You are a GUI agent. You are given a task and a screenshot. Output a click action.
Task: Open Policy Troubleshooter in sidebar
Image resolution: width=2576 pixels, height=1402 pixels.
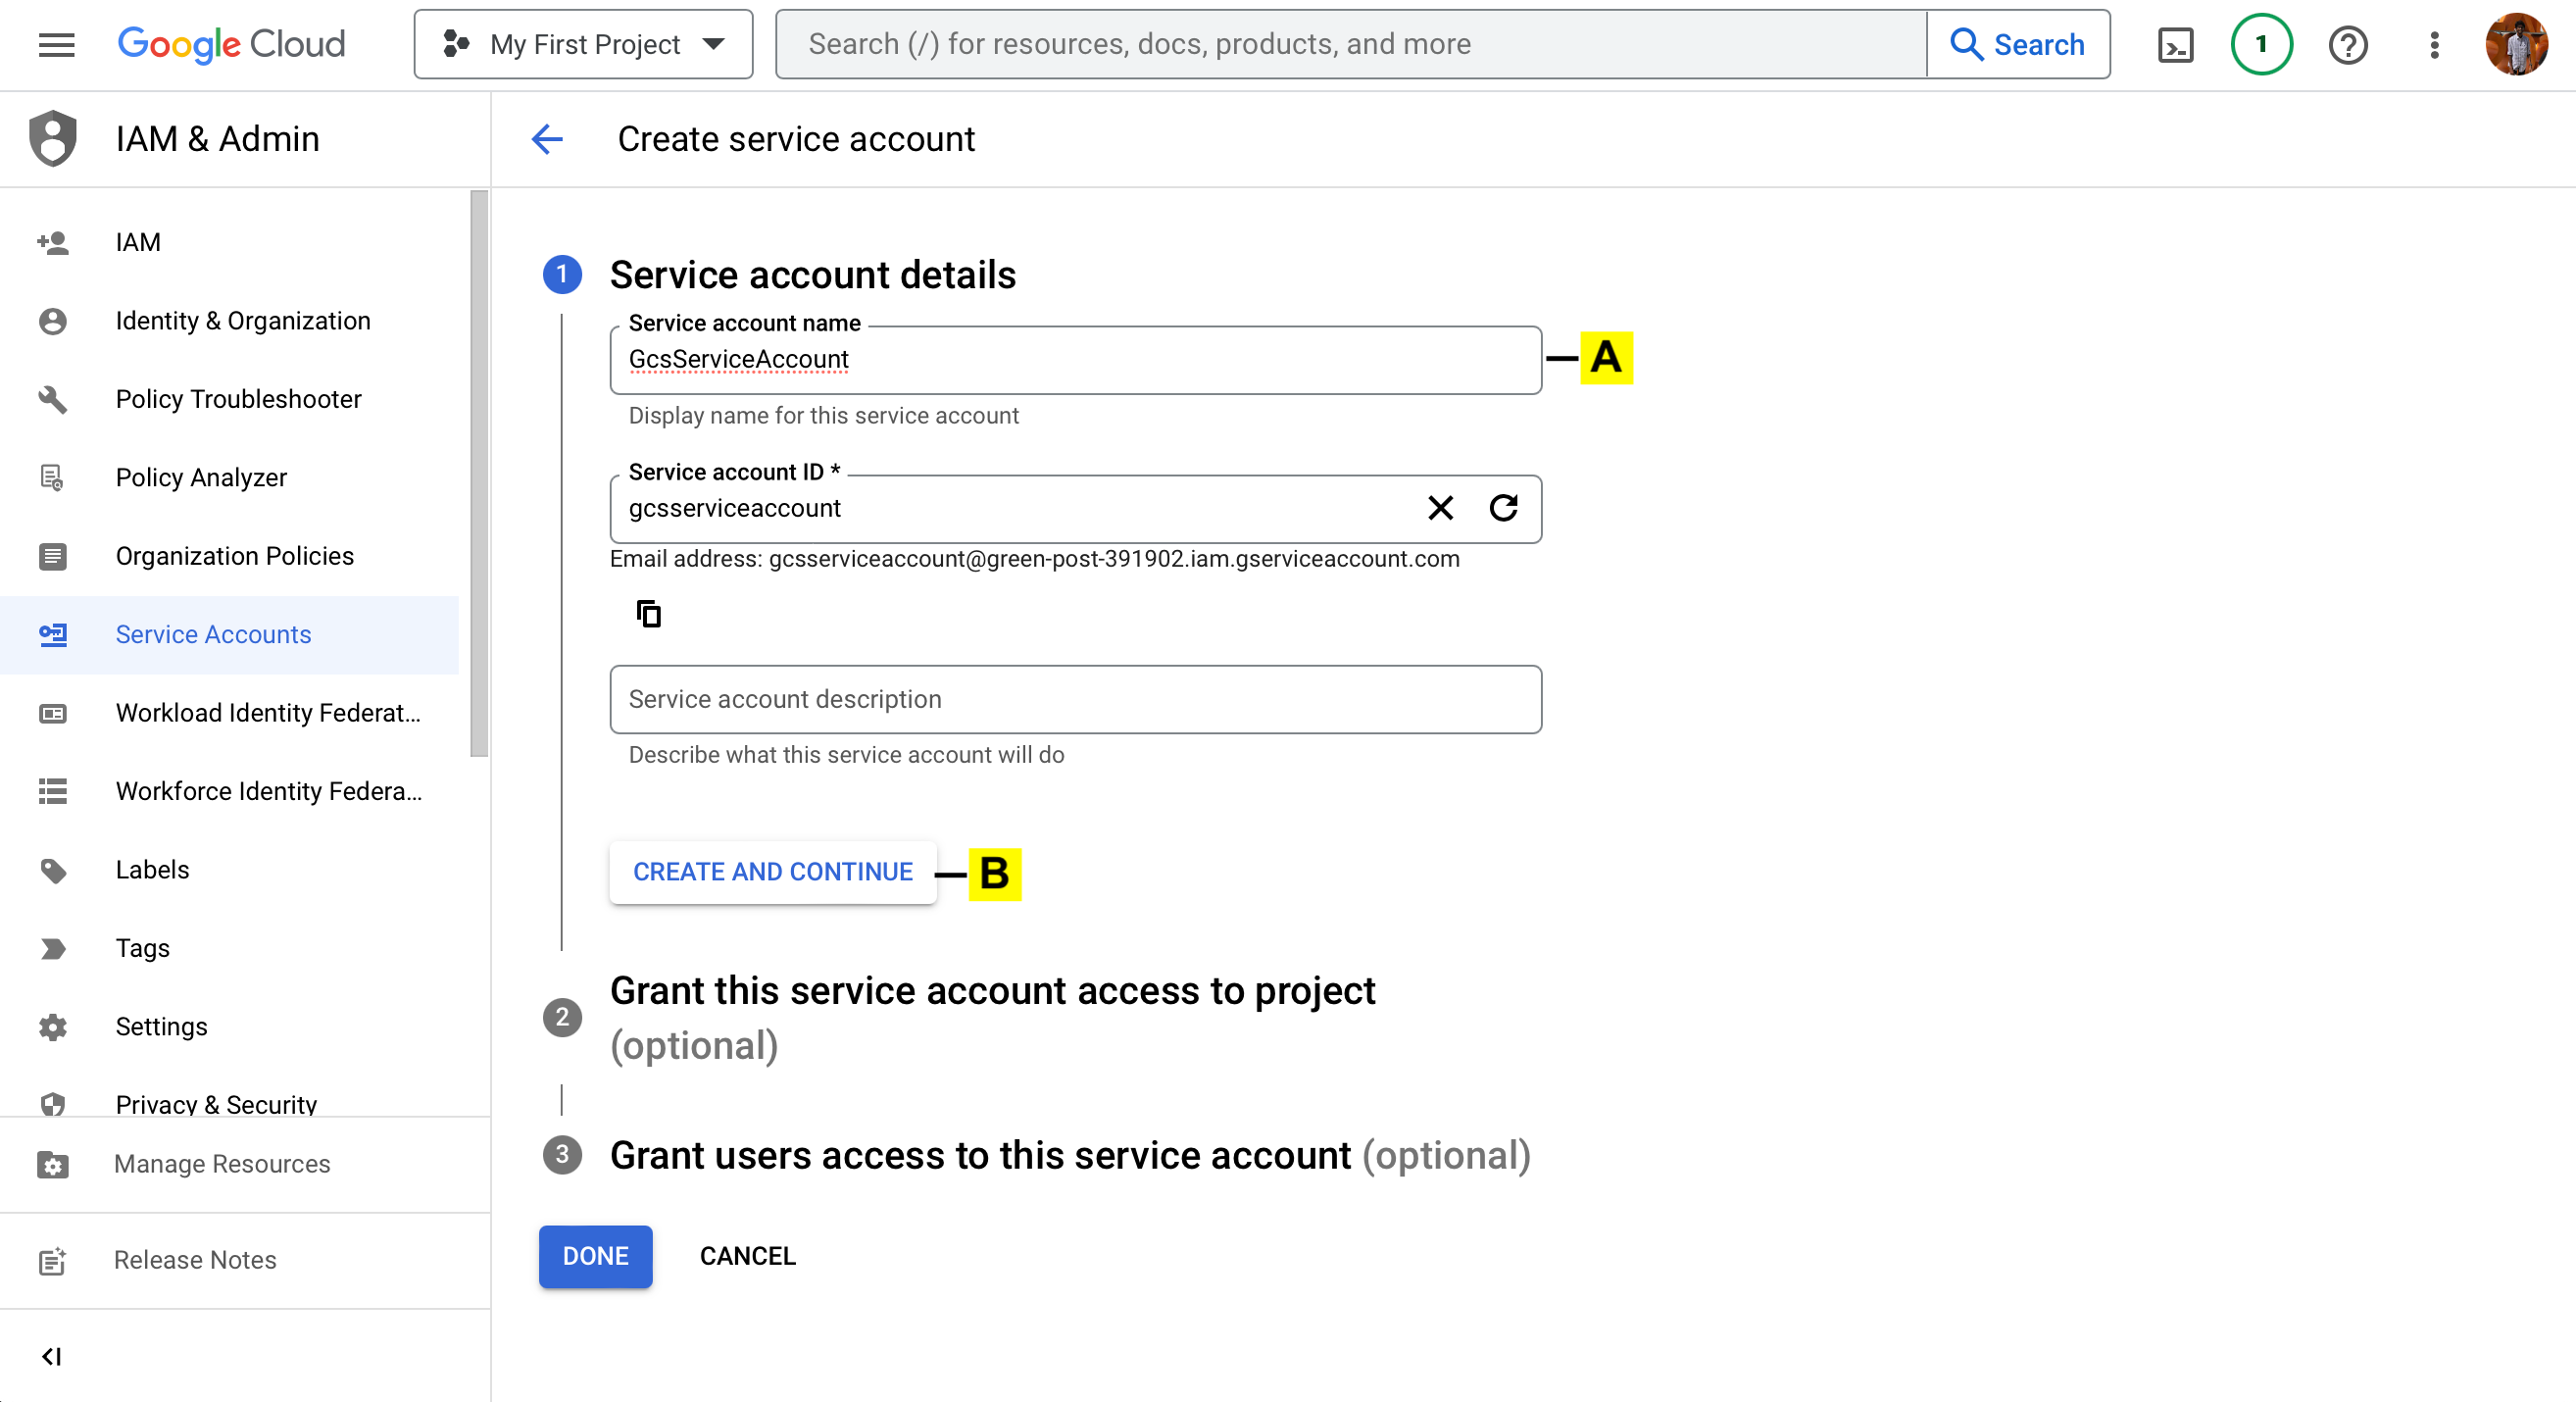point(238,399)
